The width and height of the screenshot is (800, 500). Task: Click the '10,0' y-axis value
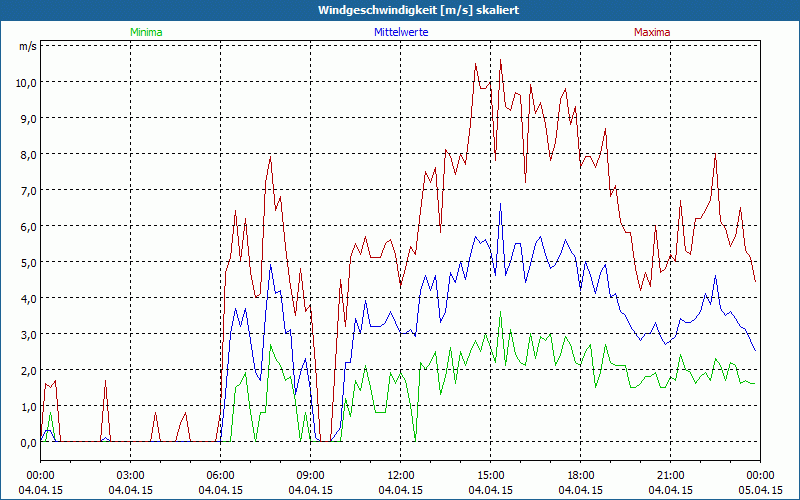(26, 83)
